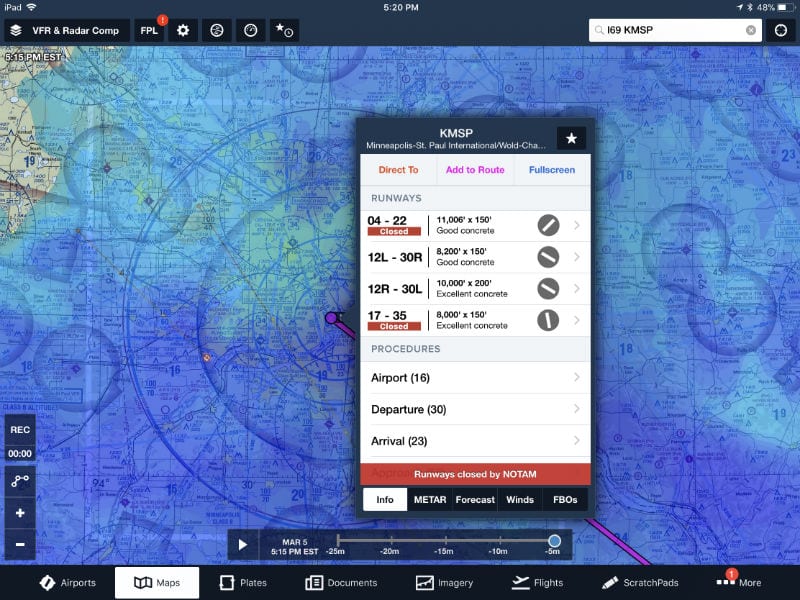This screenshot has height=600, width=800.
Task: Click the search box containing I69 KMSP
Action: coord(675,30)
